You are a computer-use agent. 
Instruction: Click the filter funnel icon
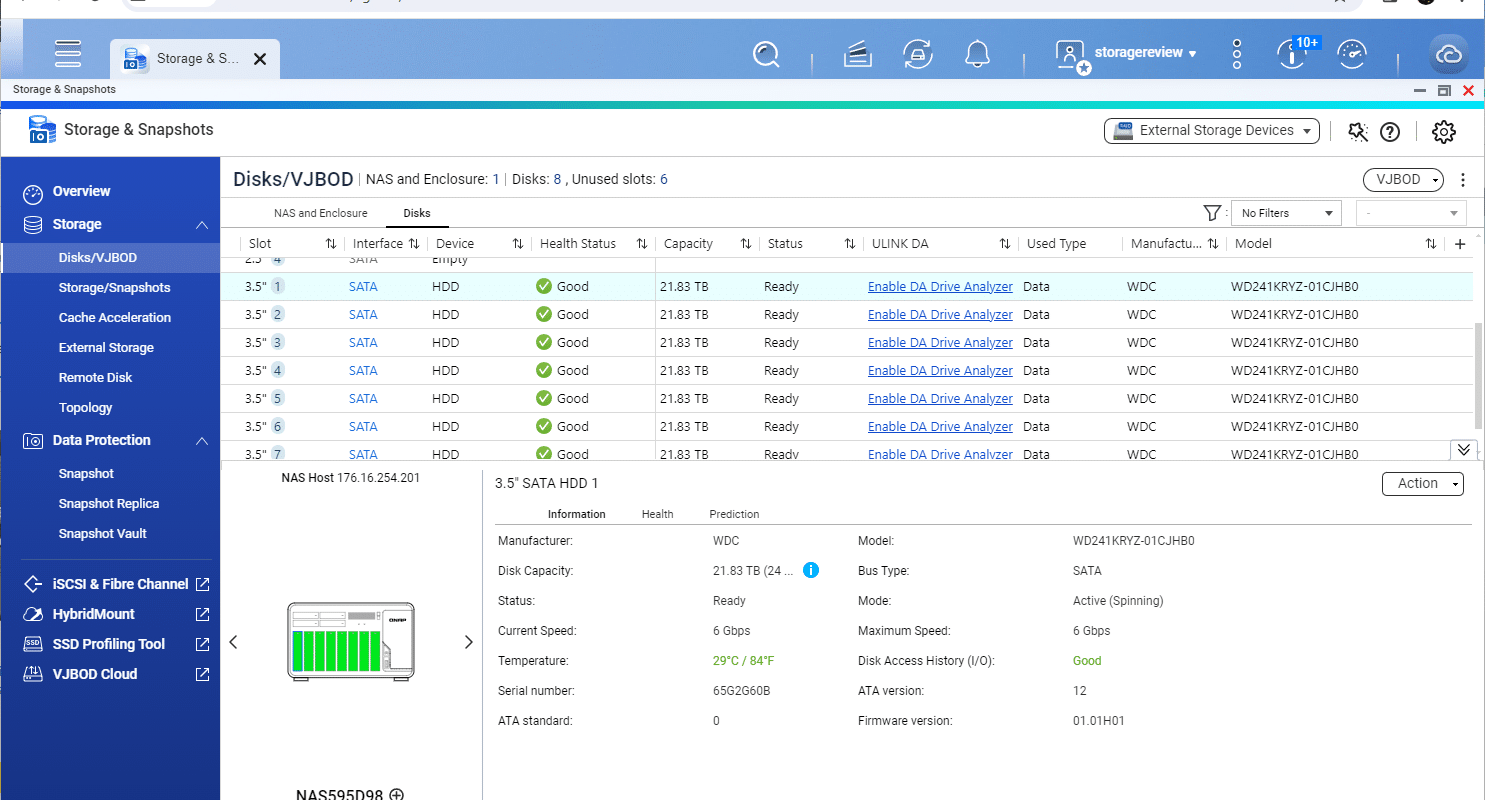[1212, 213]
